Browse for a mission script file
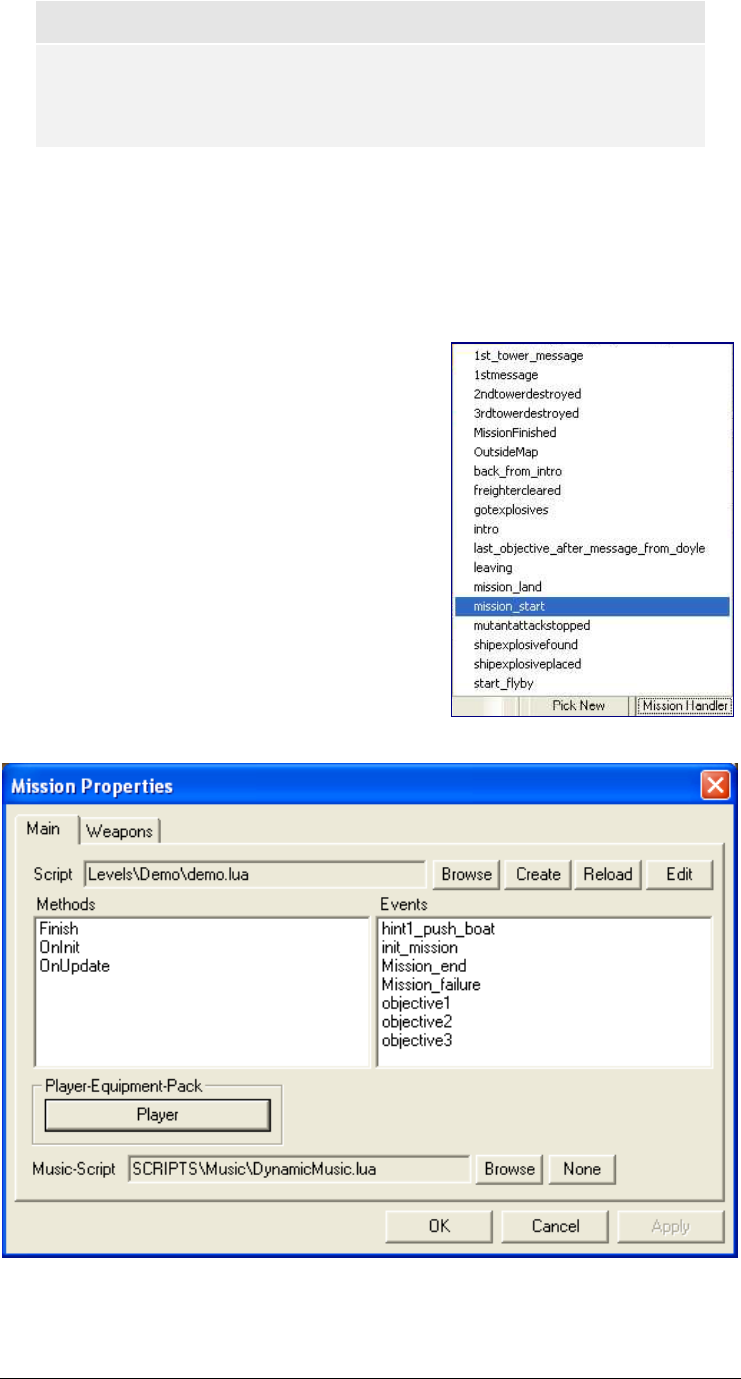Image resolution: width=741 pixels, height=1379 pixels. [x=467, y=874]
